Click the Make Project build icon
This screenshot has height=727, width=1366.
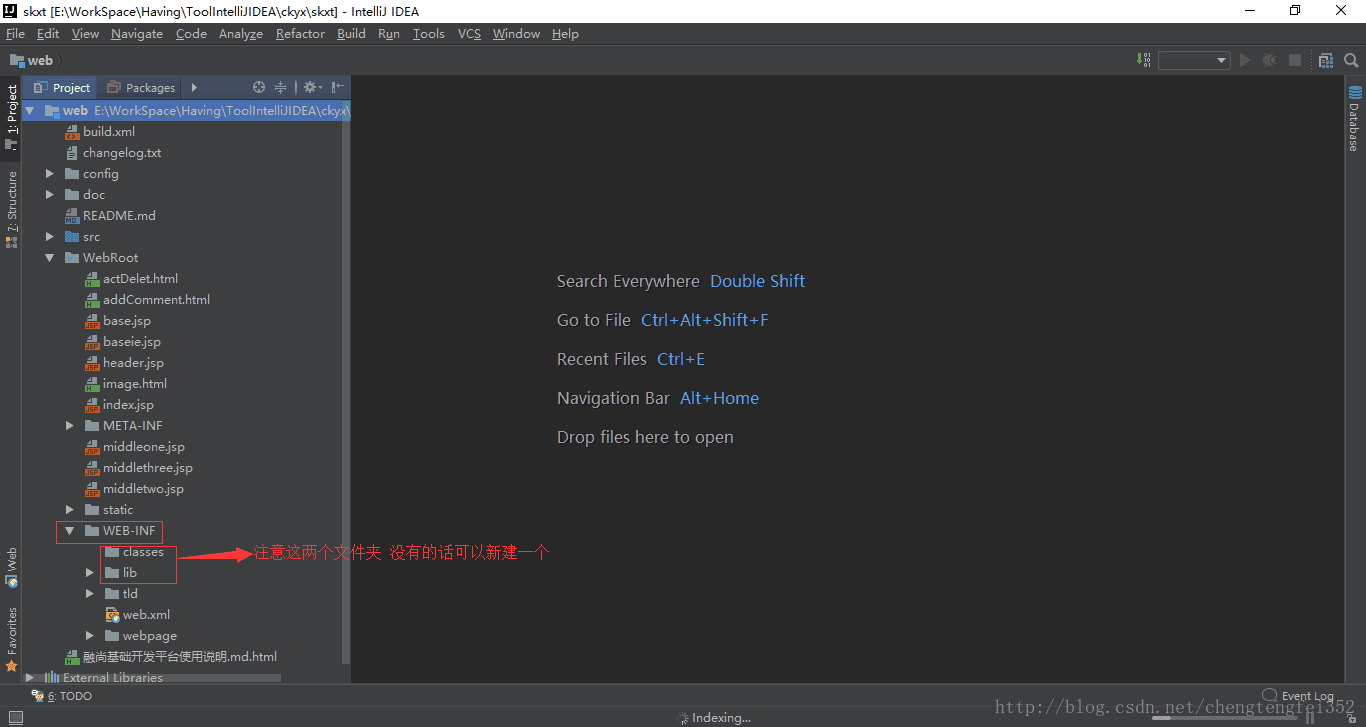point(1144,60)
